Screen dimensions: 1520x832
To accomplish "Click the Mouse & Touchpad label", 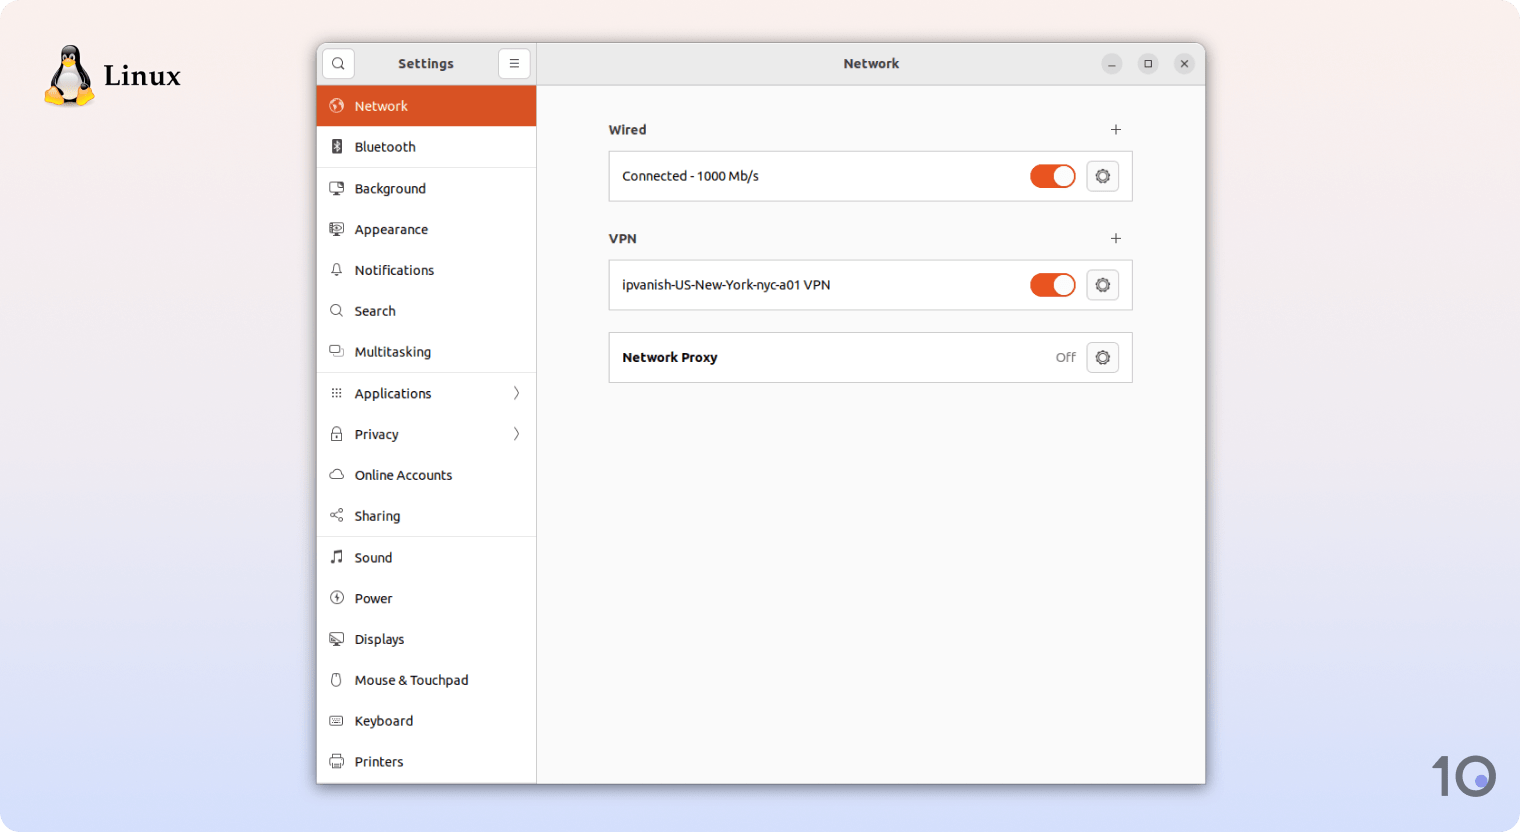I will pos(411,680).
